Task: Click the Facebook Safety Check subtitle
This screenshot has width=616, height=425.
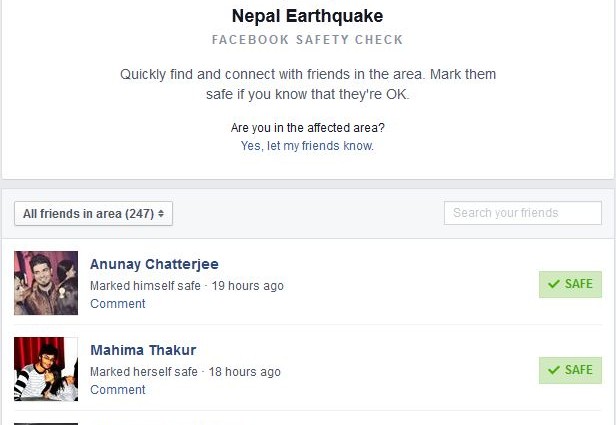Action: (307, 40)
